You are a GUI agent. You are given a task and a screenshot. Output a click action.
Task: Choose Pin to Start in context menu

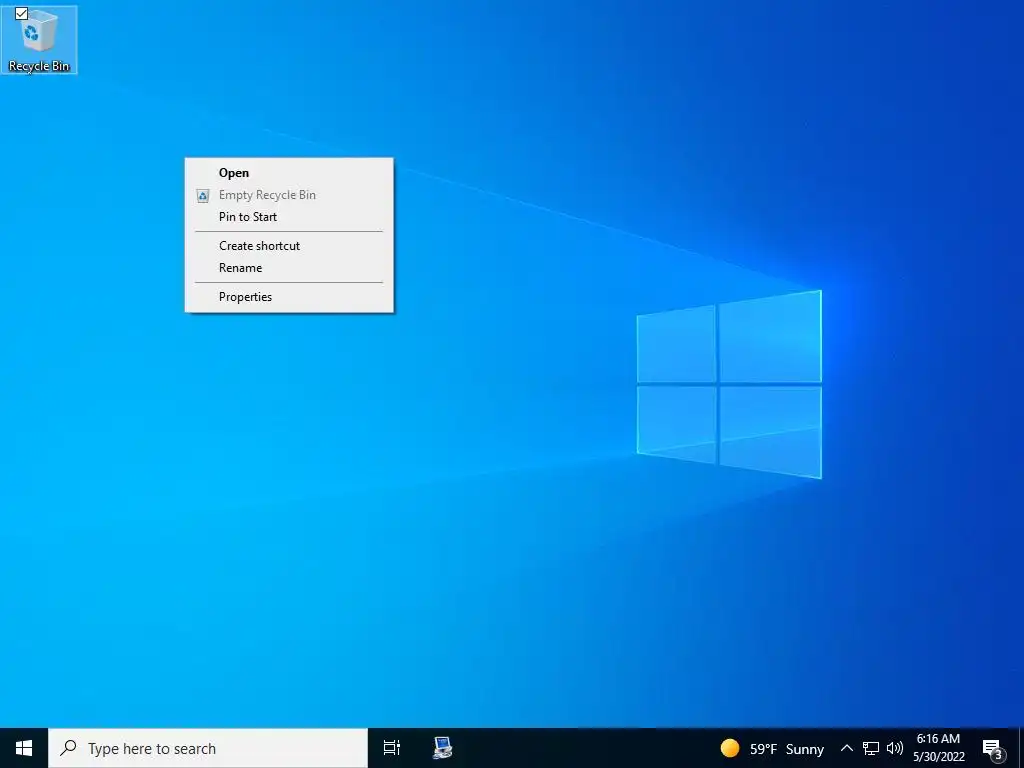click(x=289, y=217)
